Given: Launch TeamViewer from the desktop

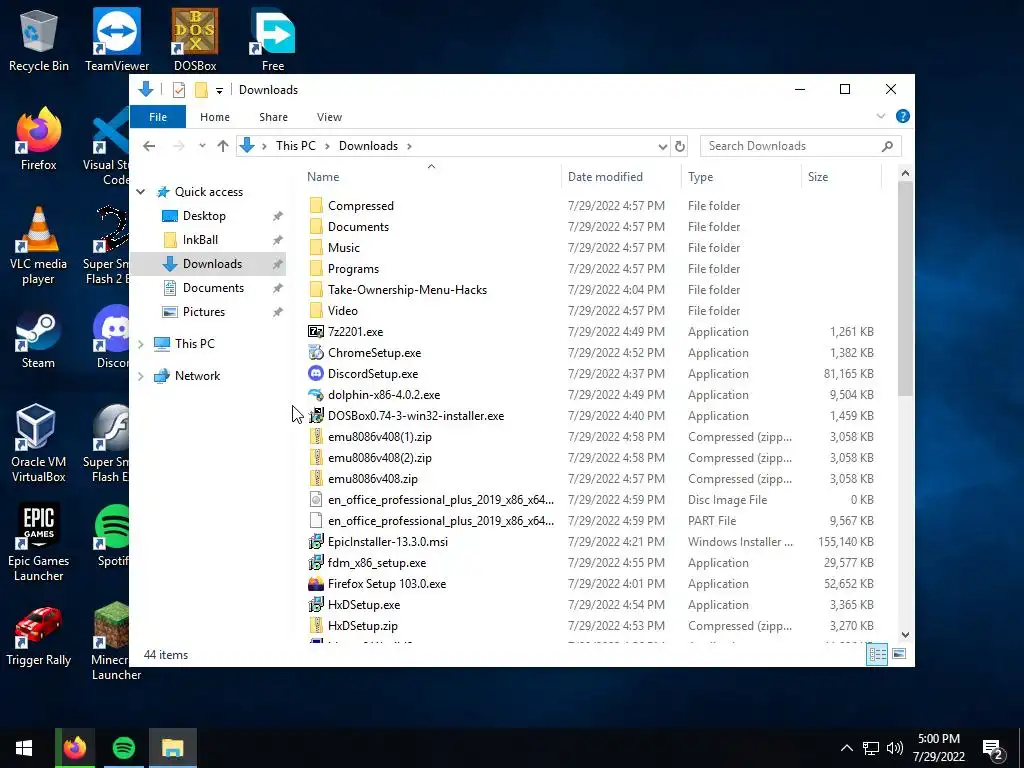Looking at the screenshot, I should (x=117, y=40).
